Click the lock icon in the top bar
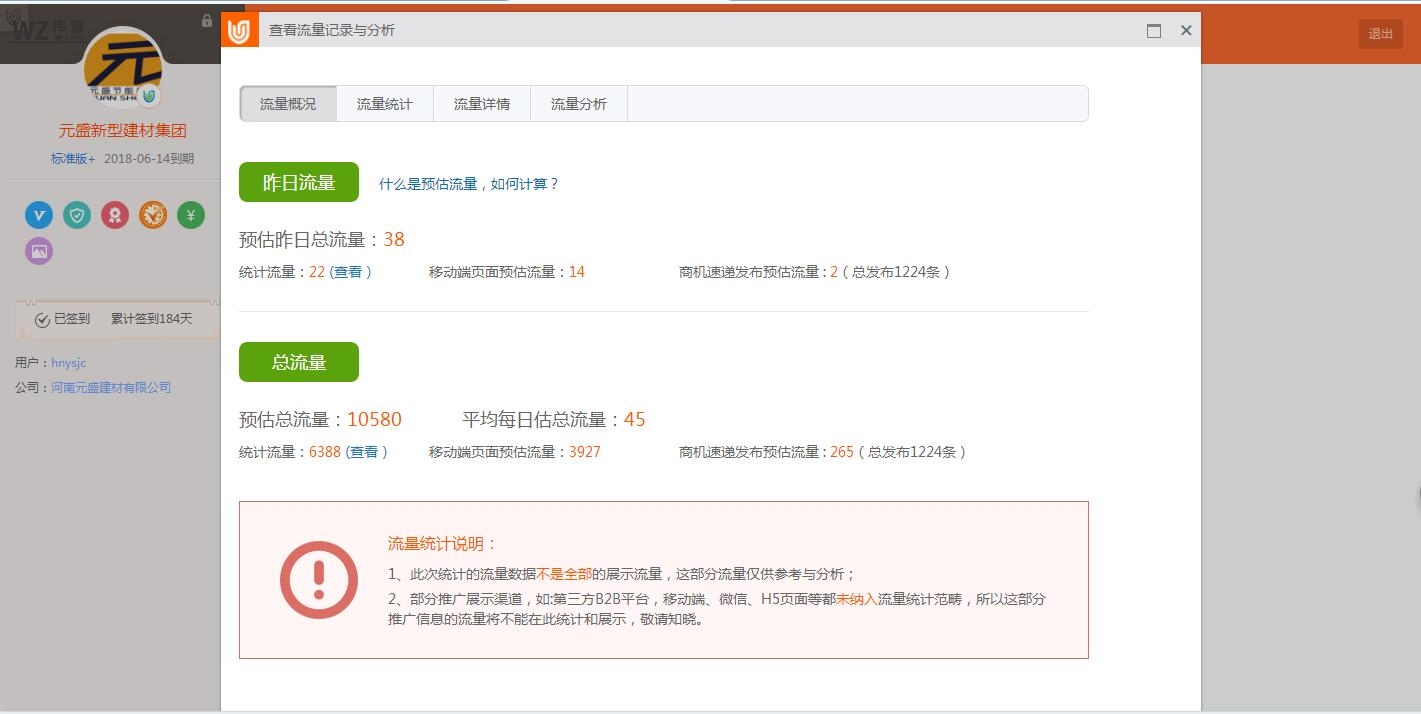 pos(207,21)
